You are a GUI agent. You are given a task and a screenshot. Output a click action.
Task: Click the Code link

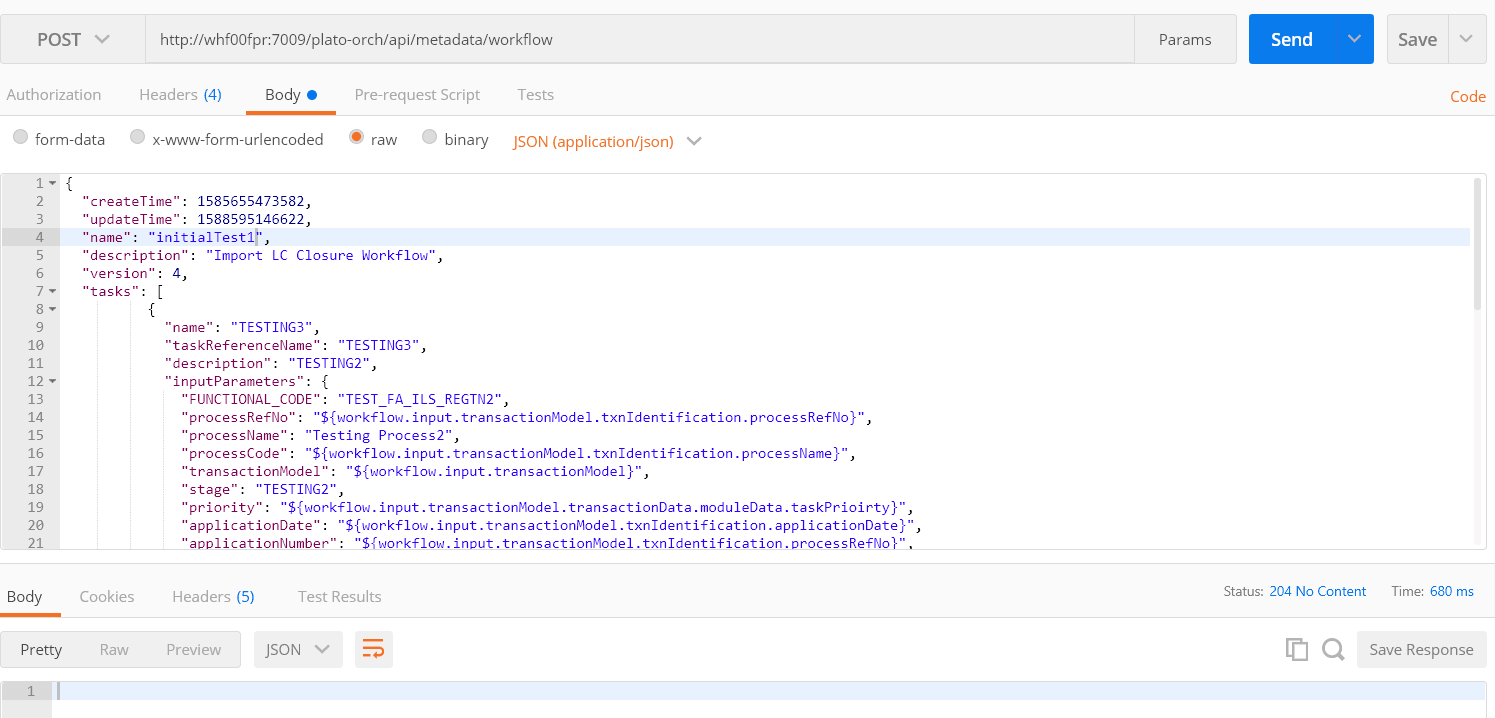(1468, 96)
